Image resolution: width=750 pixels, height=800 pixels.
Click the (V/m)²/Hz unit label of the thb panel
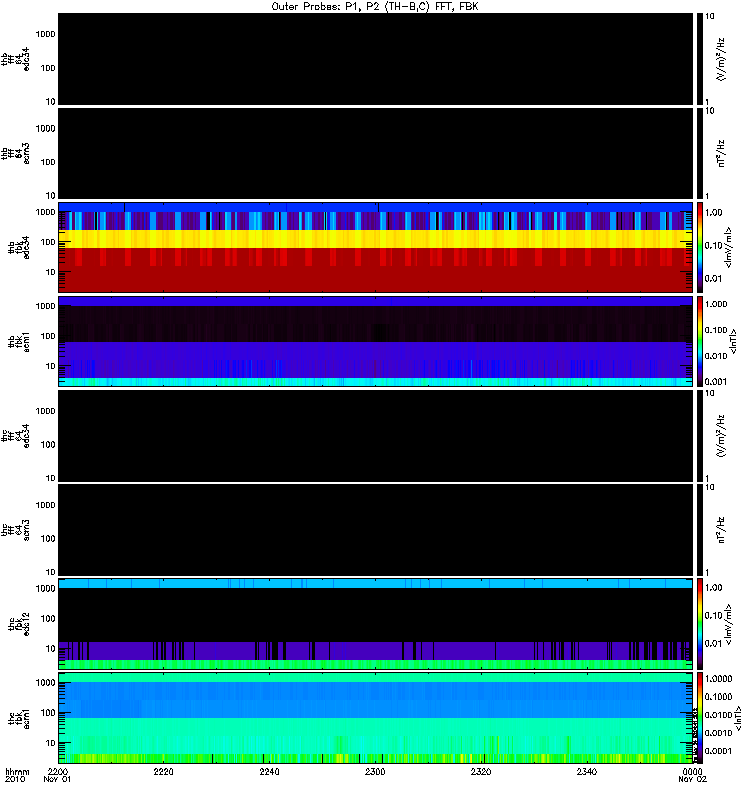720,59
